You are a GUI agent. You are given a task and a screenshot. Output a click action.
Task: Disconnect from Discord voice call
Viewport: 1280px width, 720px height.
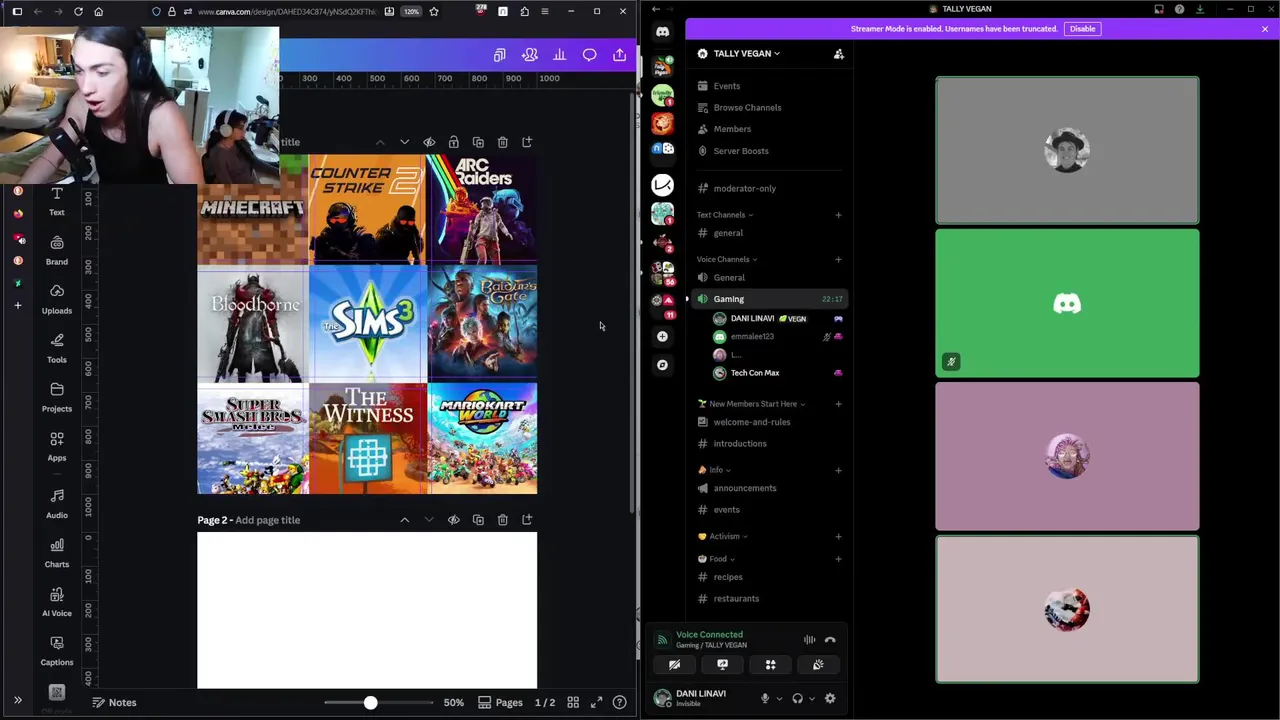coord(830,640)
